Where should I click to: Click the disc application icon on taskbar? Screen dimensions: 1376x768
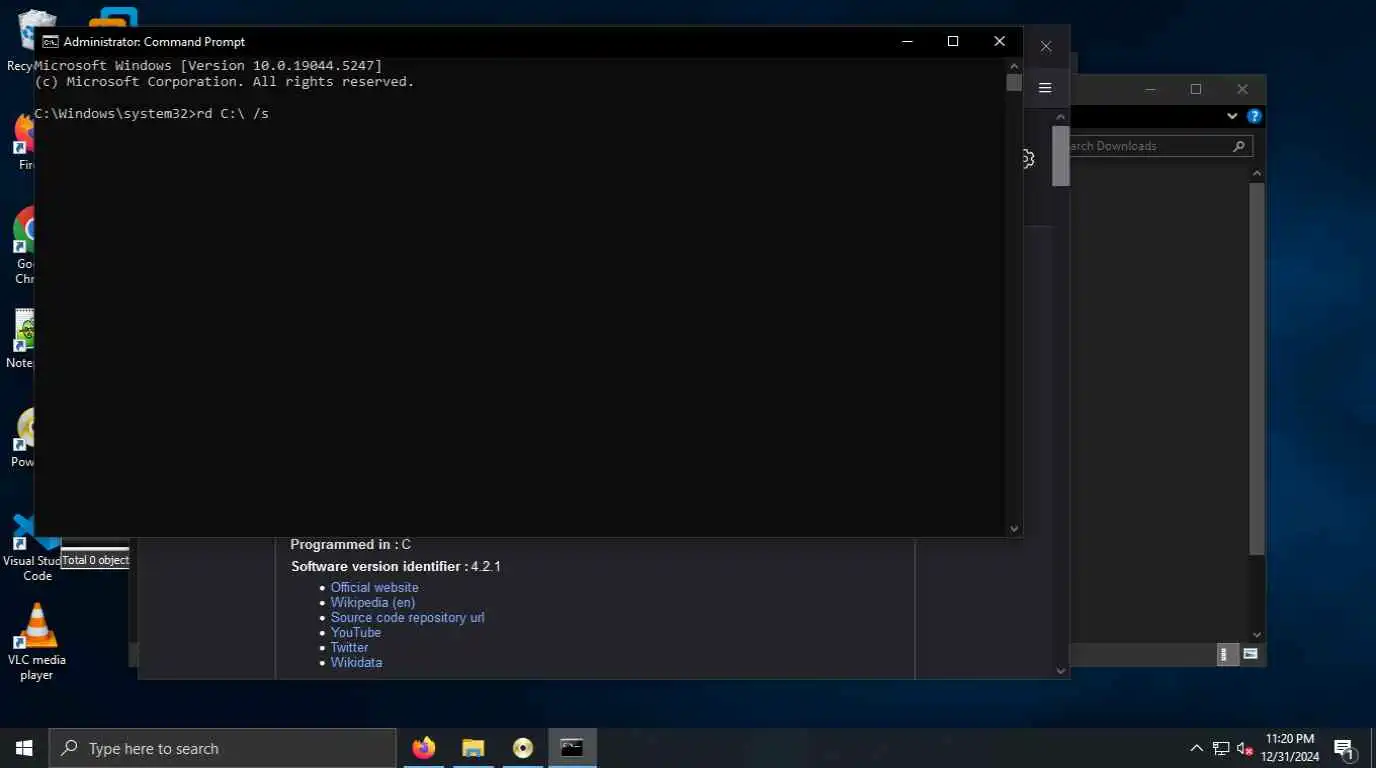(522, 748)
